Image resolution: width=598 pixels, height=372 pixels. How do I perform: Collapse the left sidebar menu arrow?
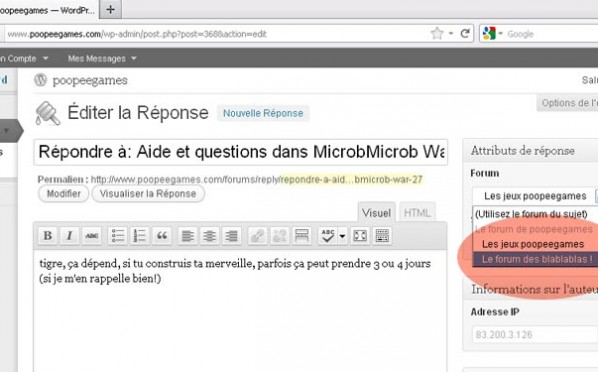[x=6, y=131]
